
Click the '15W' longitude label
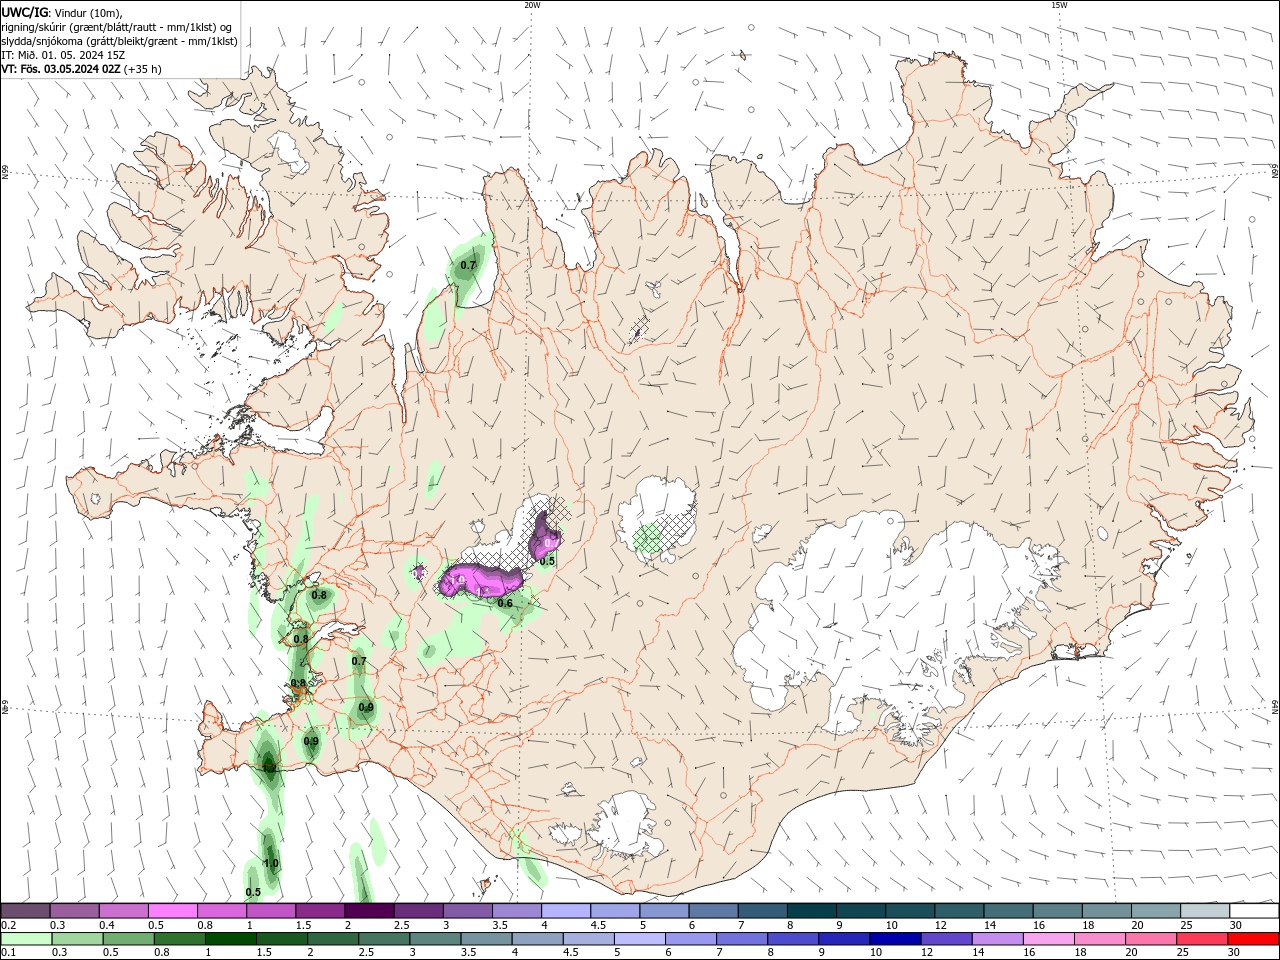click(x=1059, y=5)
